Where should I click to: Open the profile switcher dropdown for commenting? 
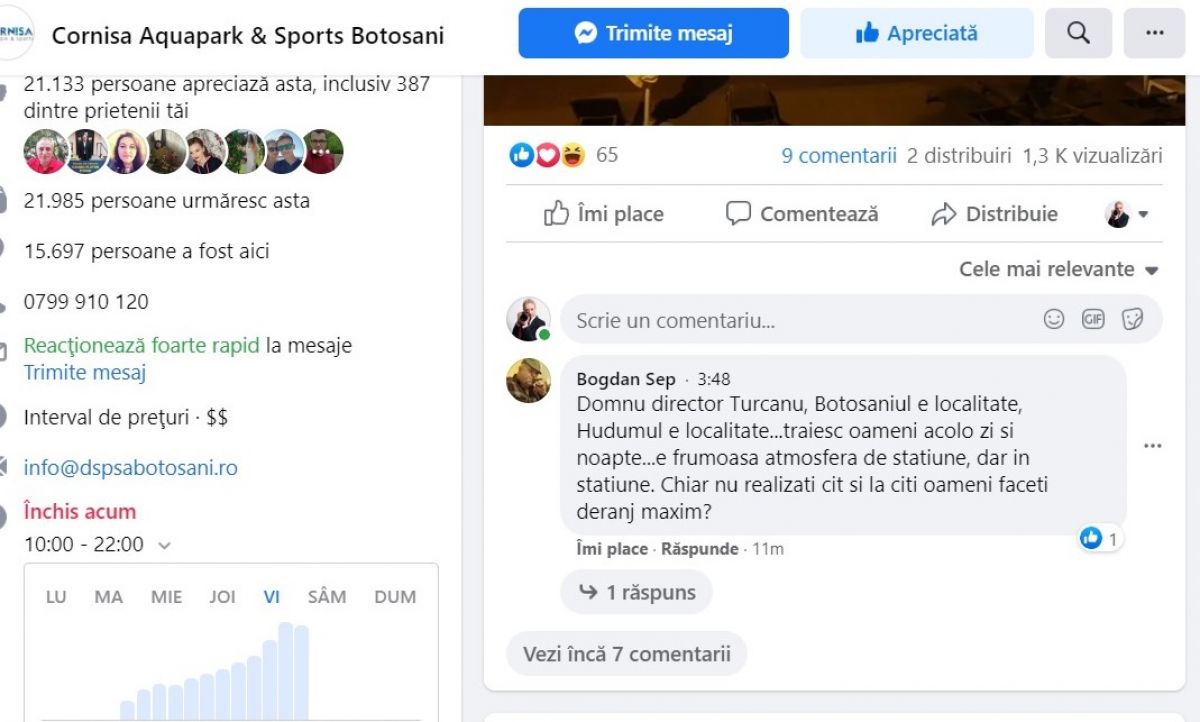coord(1127,214)
